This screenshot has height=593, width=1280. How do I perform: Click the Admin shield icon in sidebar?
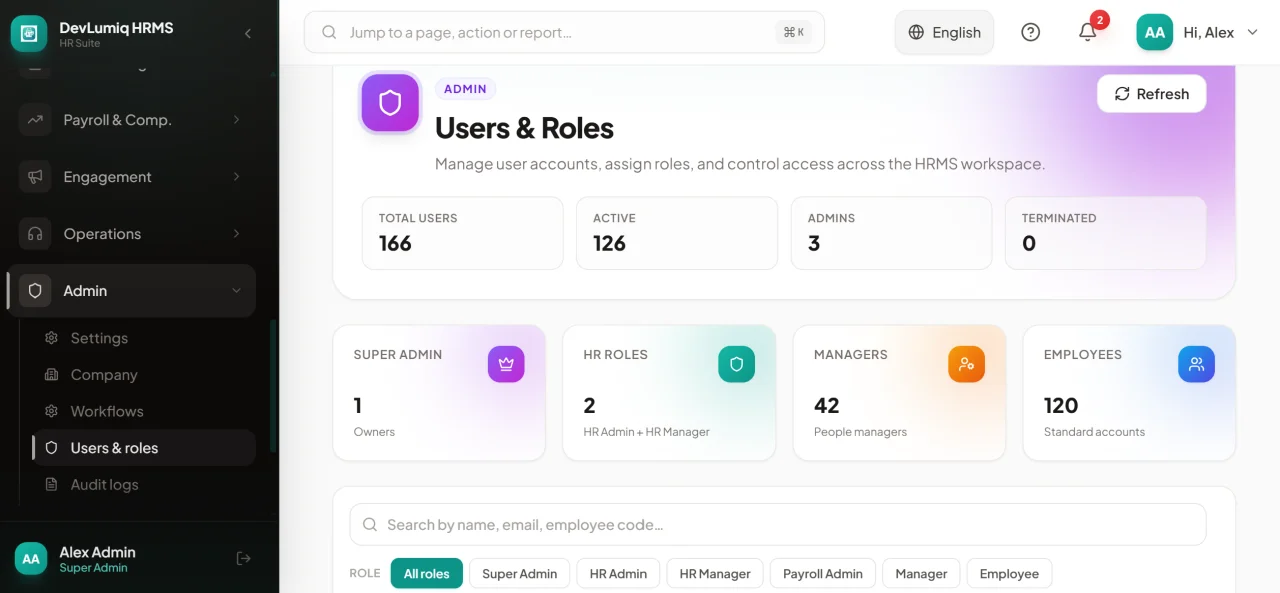point(35,291)
